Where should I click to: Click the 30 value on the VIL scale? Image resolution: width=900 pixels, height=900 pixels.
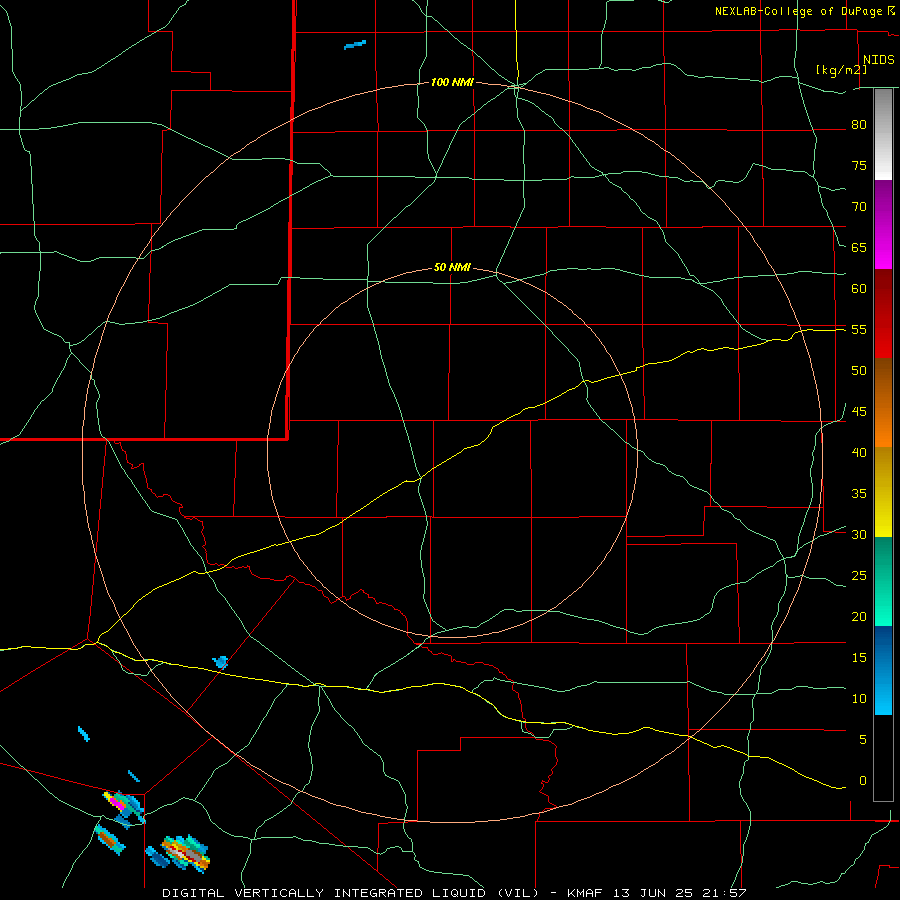coord(859,534)
